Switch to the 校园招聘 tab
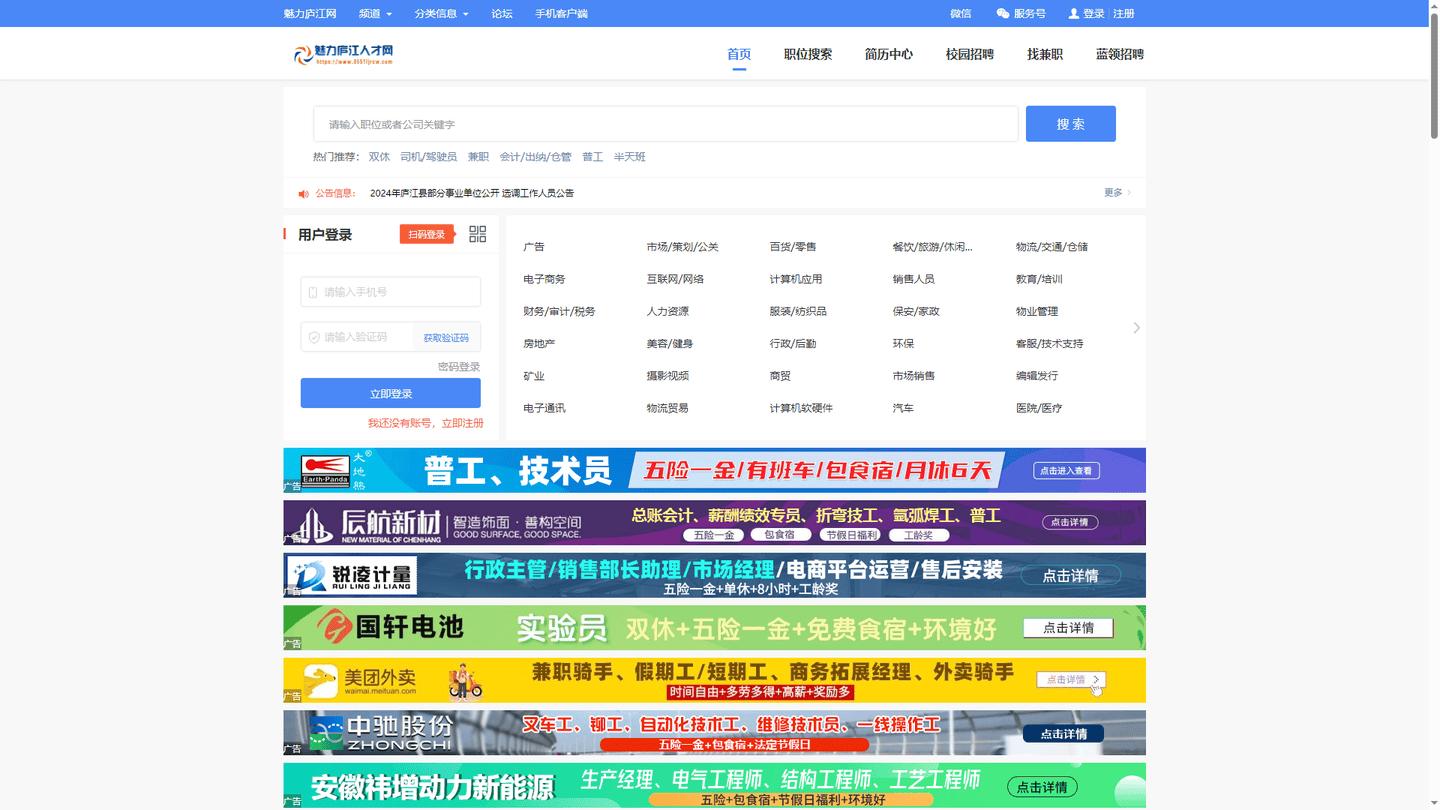 pyautogui.click(x=970, y=54)
